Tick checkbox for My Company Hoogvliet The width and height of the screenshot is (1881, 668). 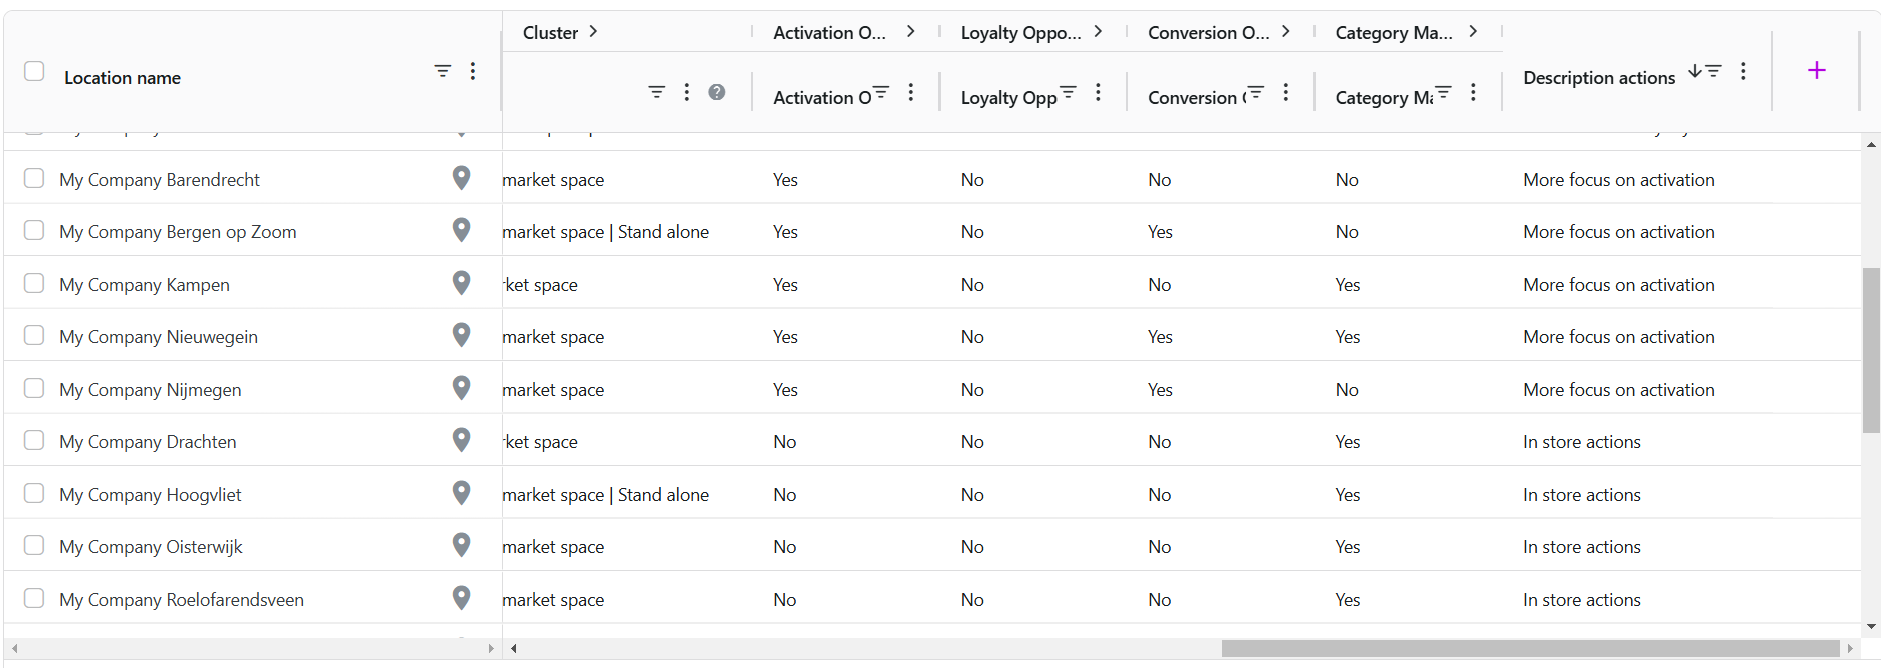[x=34, y=493]
